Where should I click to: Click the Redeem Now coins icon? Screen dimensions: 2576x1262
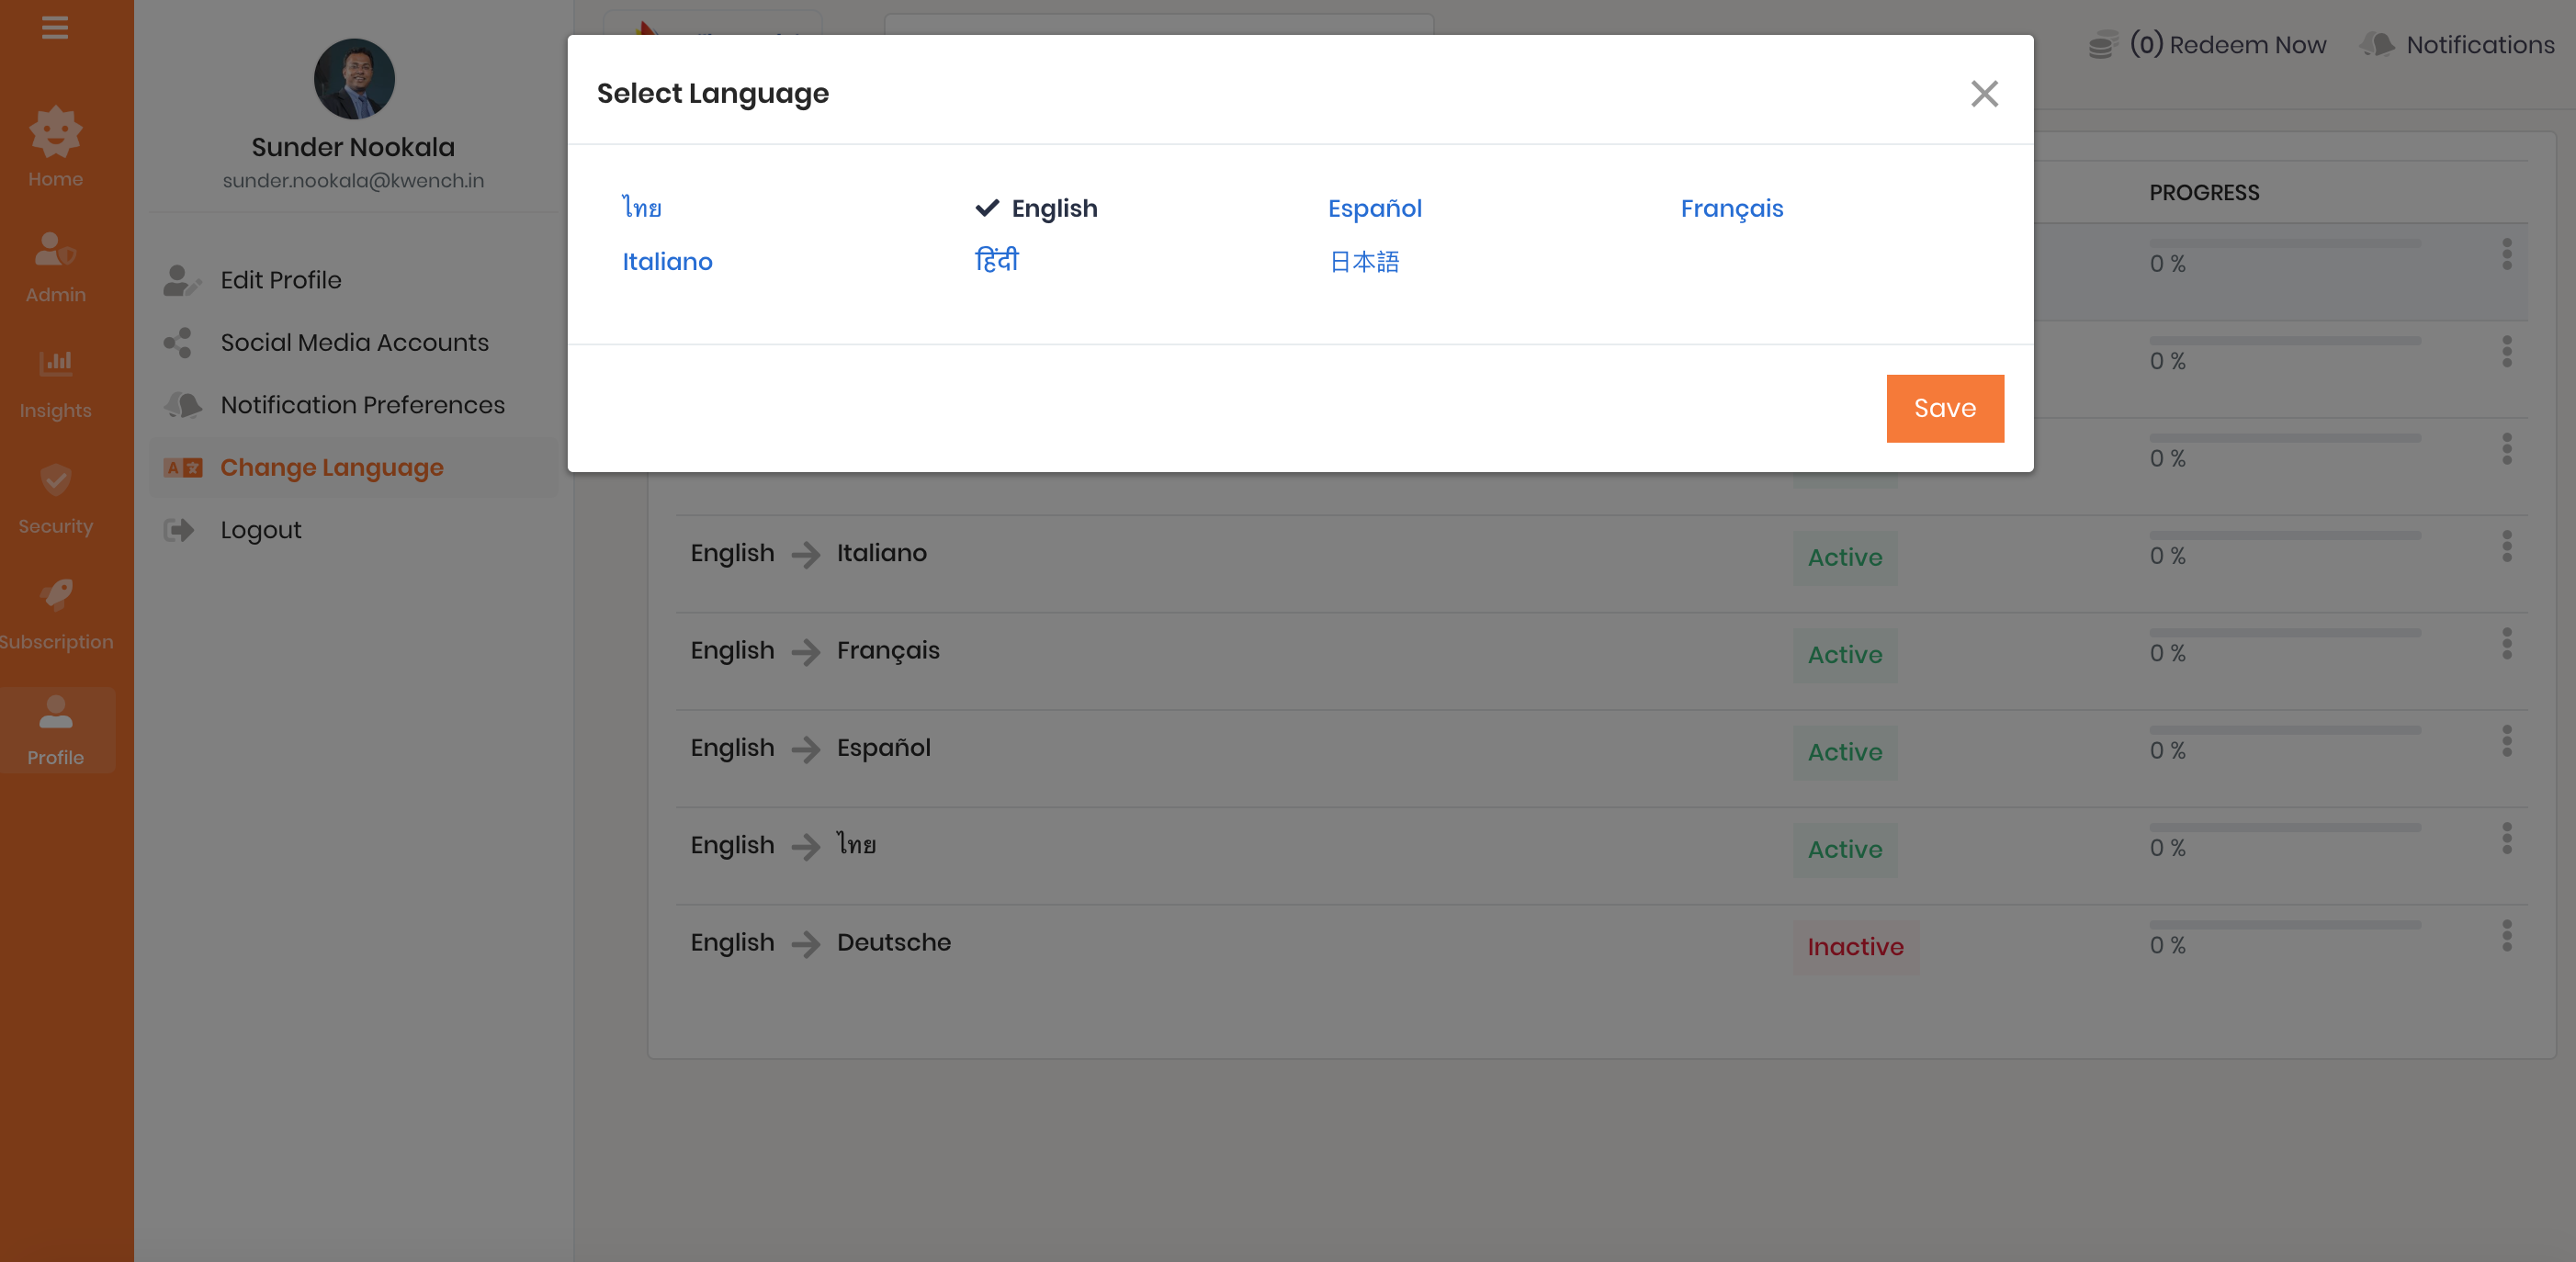tap(2102, 45)
